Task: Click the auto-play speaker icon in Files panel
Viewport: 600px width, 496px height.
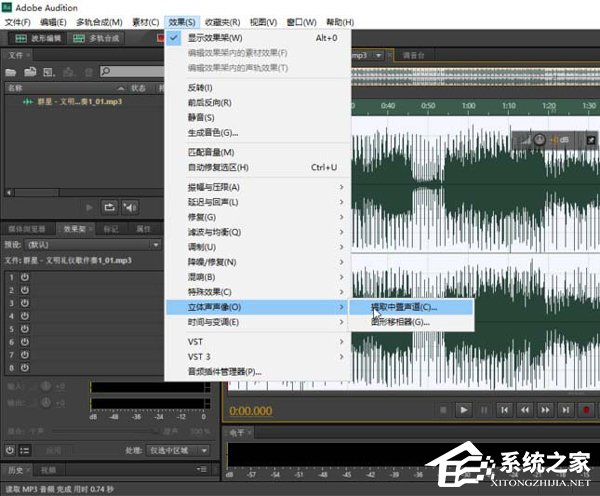Action: pos(130,206)
